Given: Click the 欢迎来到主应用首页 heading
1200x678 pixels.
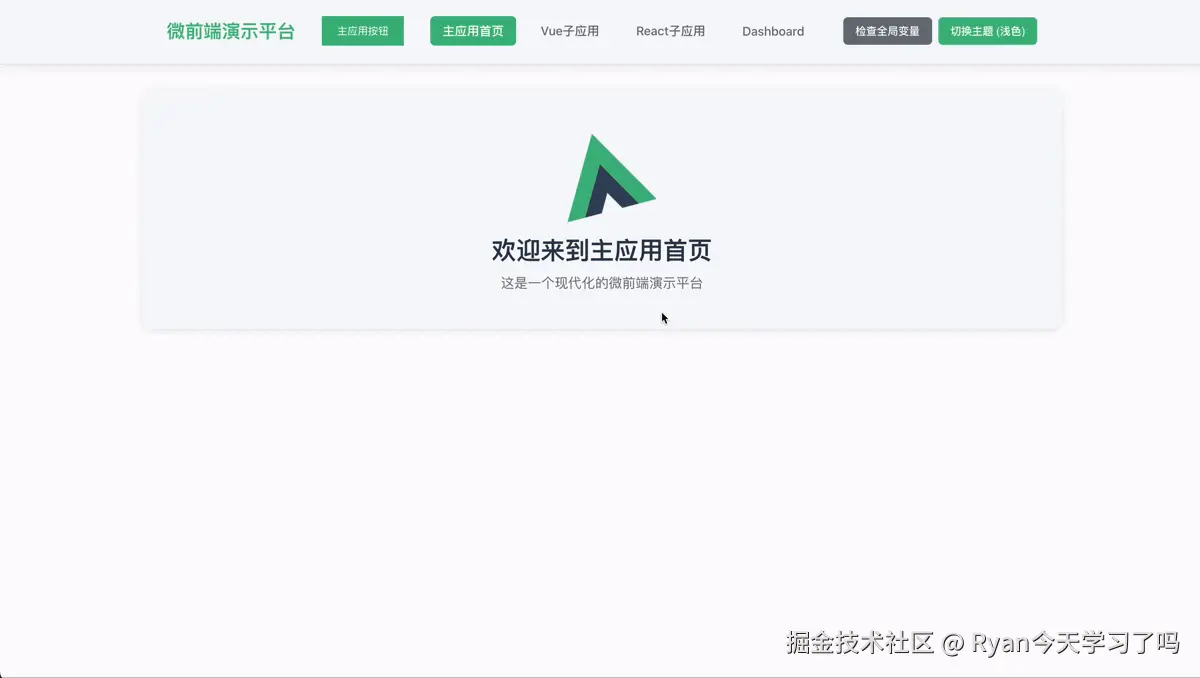Looking at the screenshot, I should [601, 250].
